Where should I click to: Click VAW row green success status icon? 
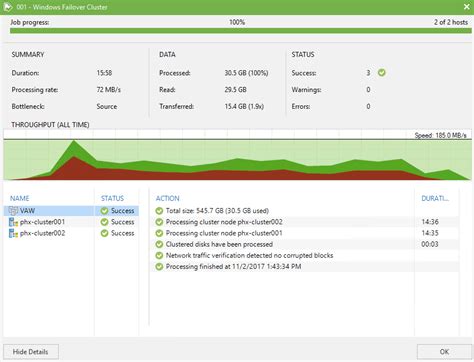(104, 211)
